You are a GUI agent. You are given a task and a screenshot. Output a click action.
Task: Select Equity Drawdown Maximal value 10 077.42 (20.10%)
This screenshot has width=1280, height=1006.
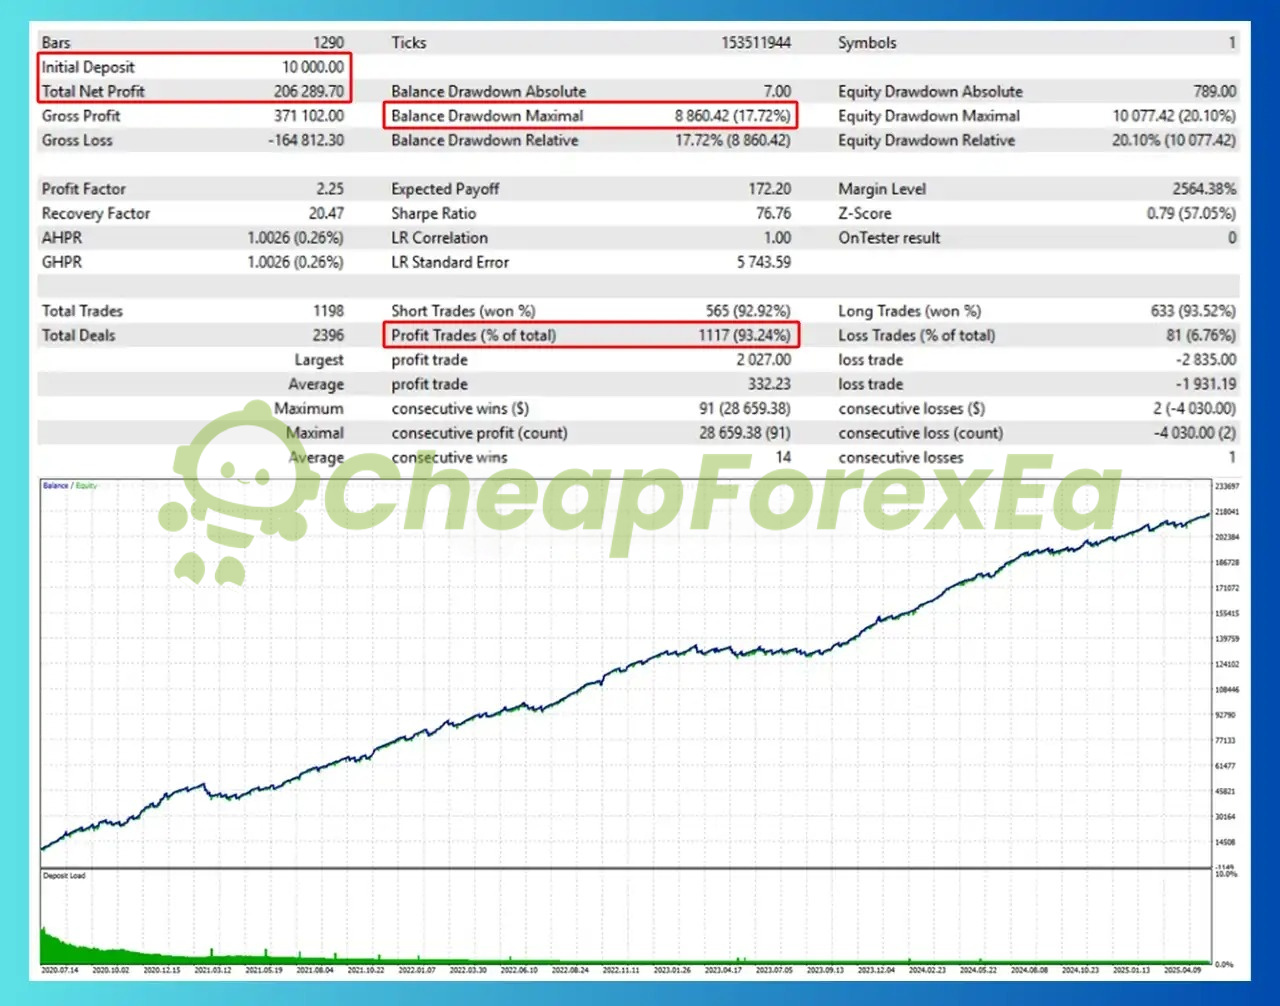1174,116
